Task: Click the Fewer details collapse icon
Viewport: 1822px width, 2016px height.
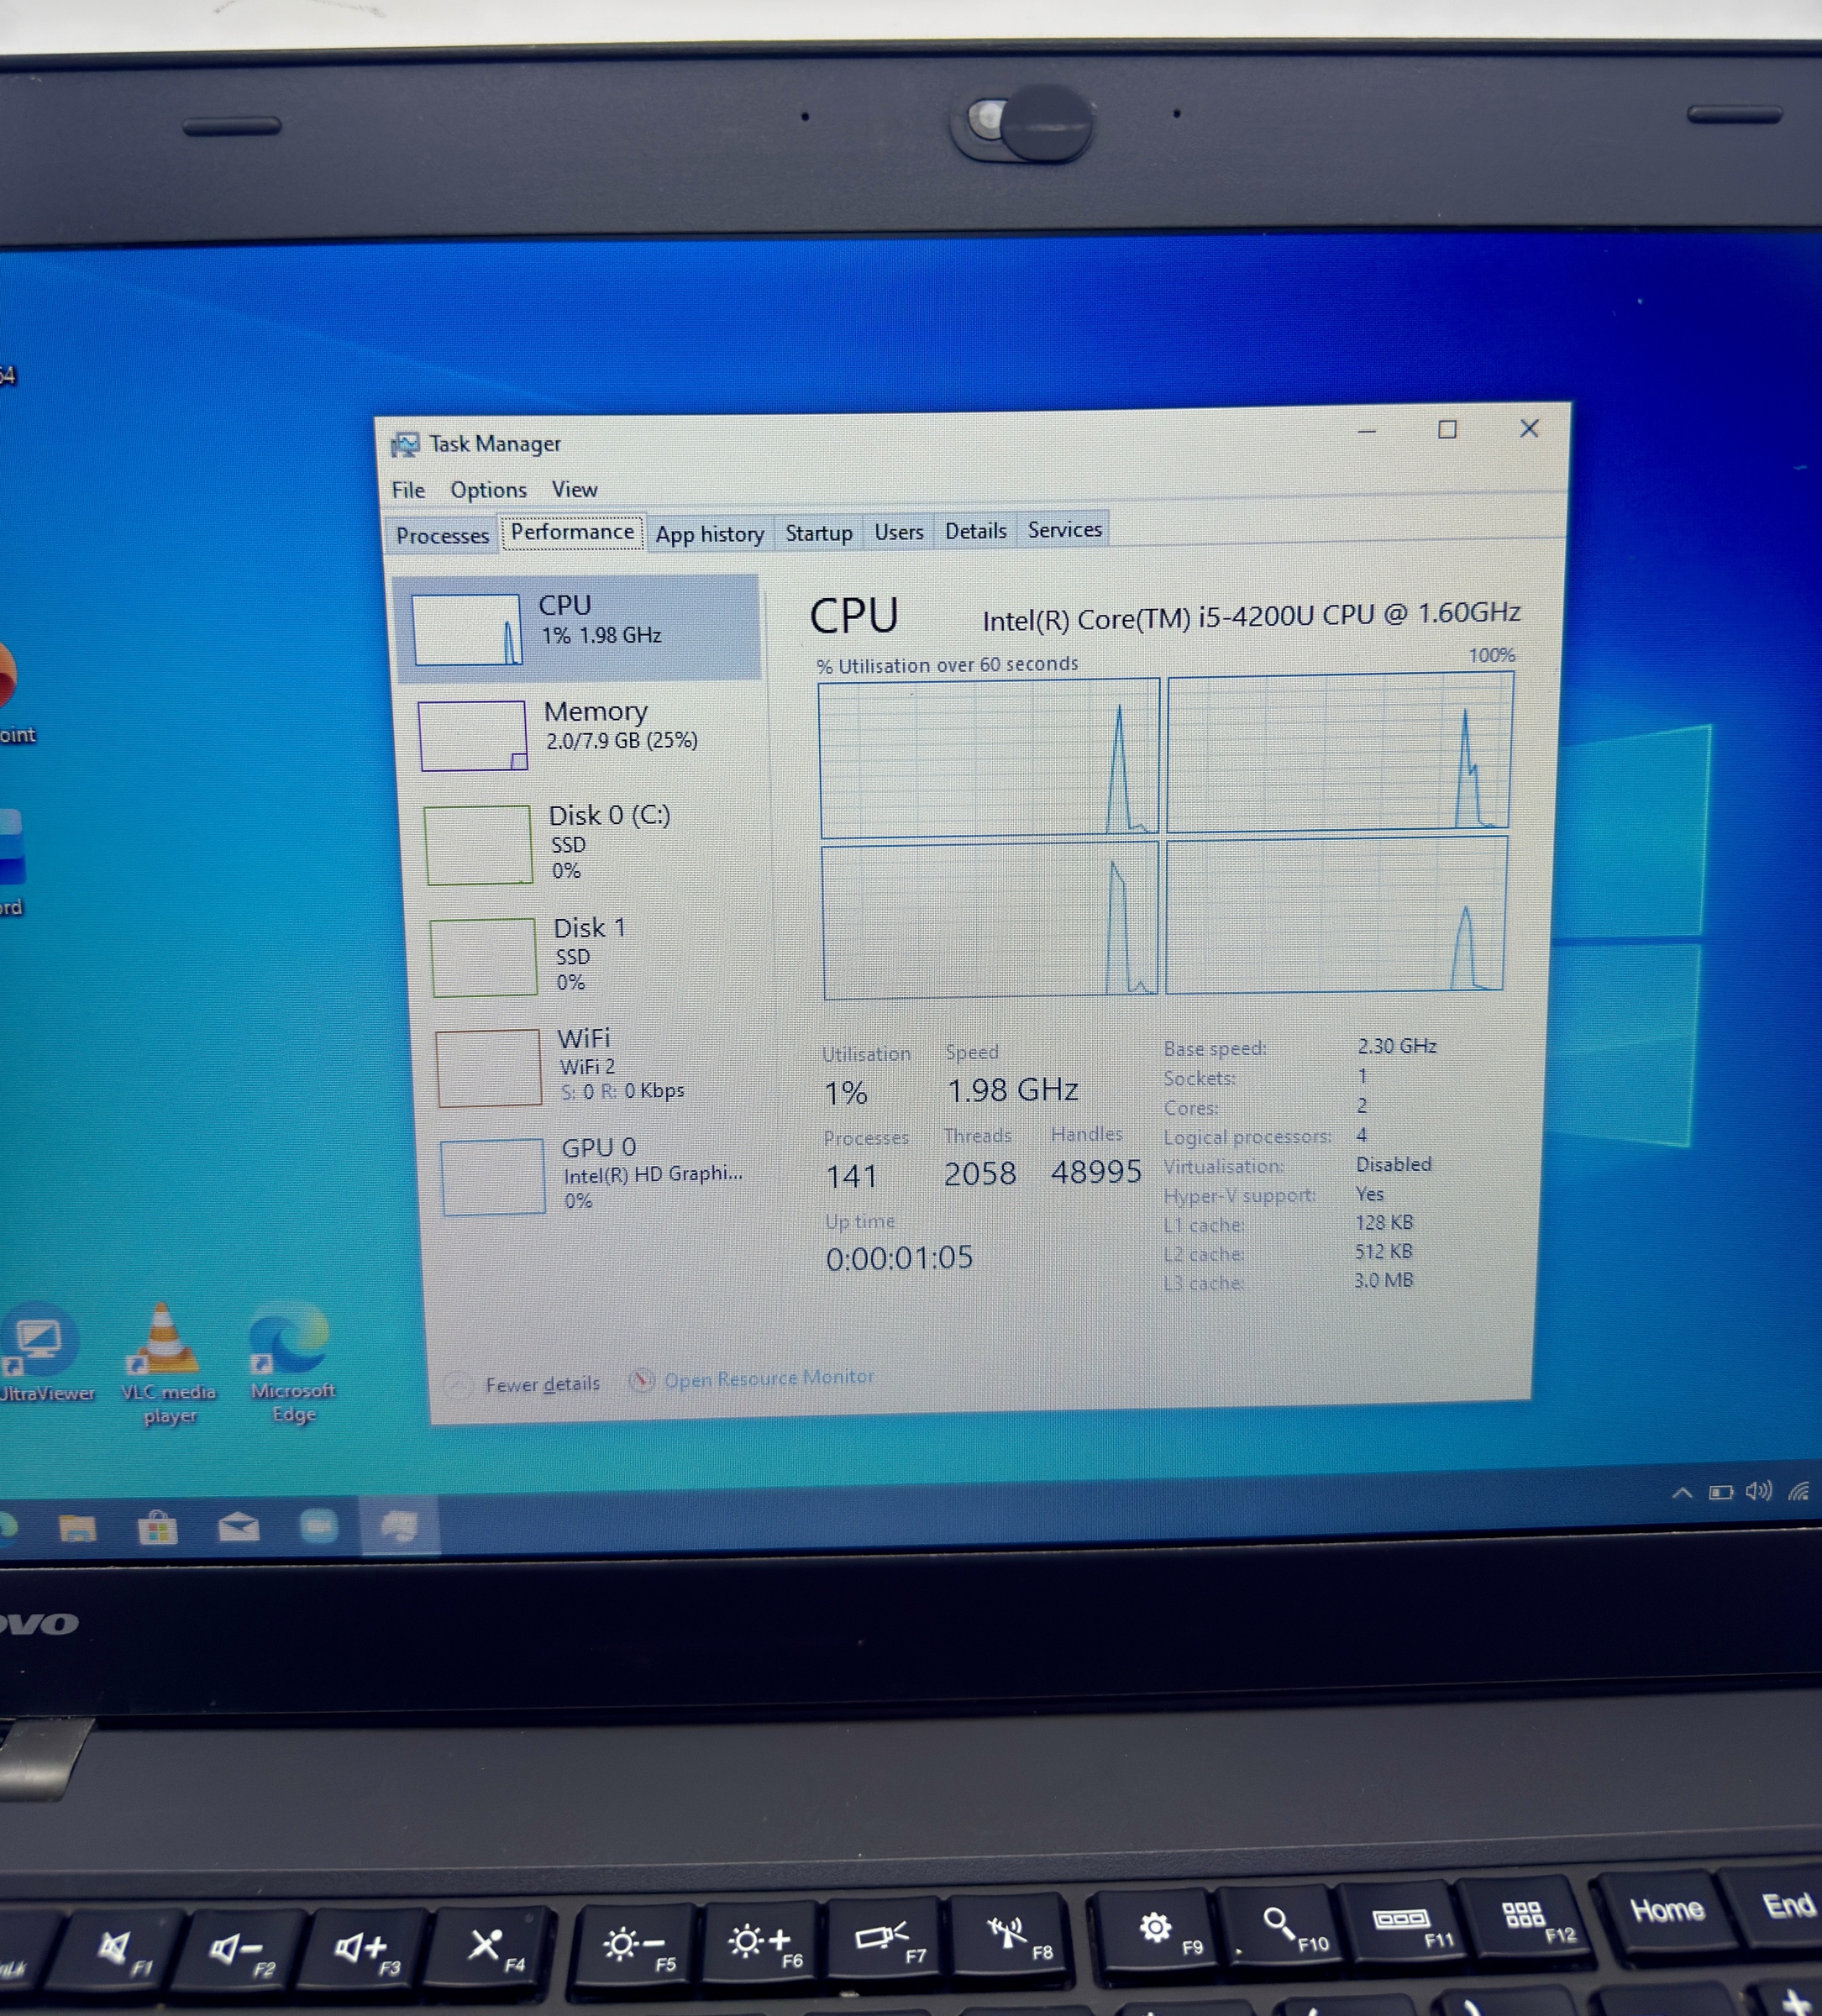Action: pos(458,1384)
